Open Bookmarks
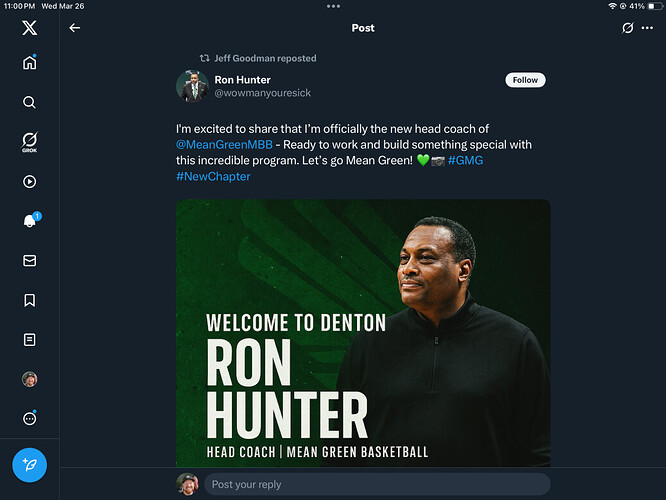 [29, 300]
